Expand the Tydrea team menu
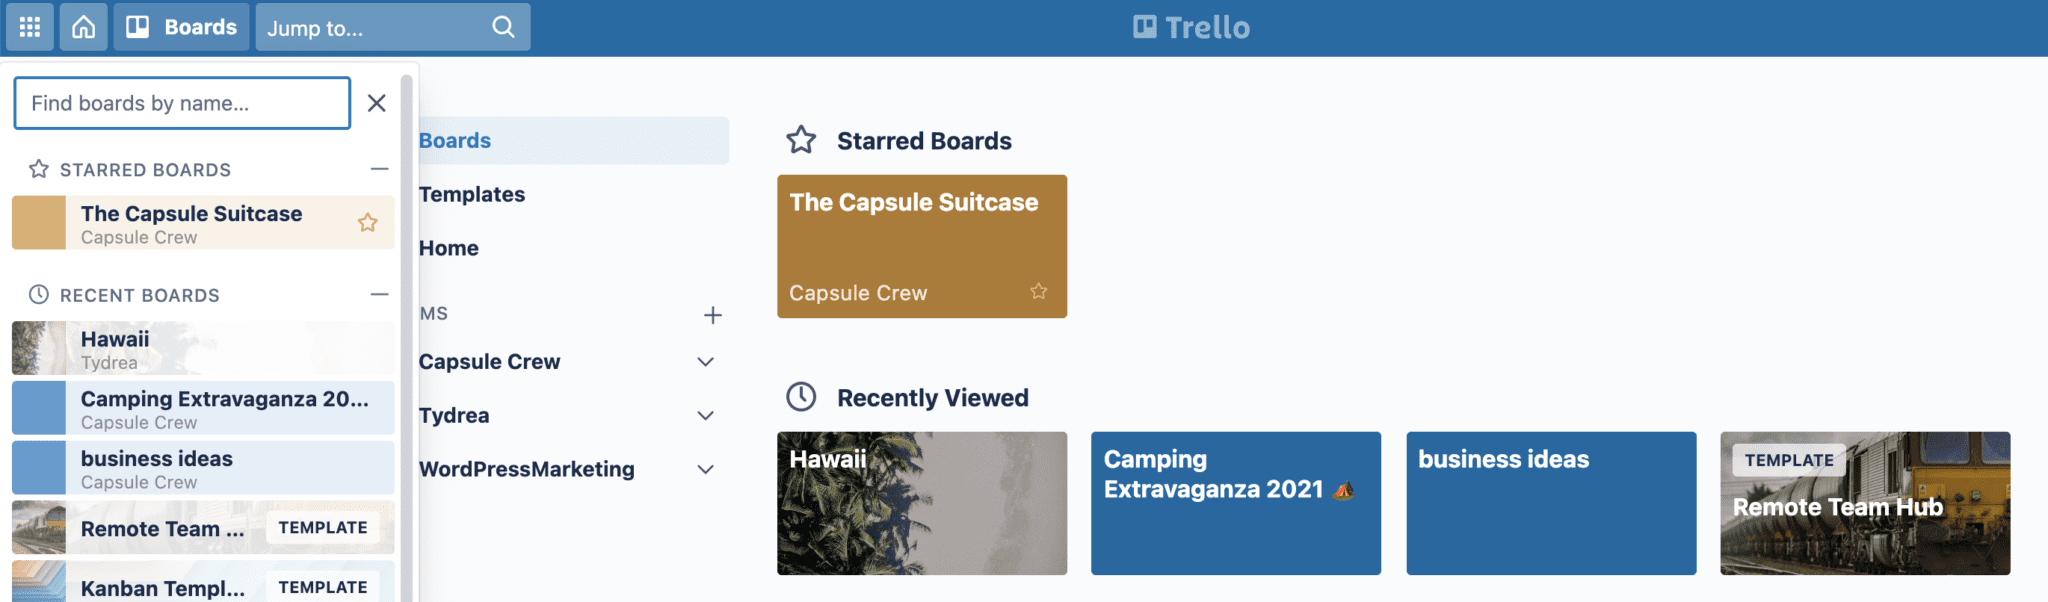 coord(706,415)
